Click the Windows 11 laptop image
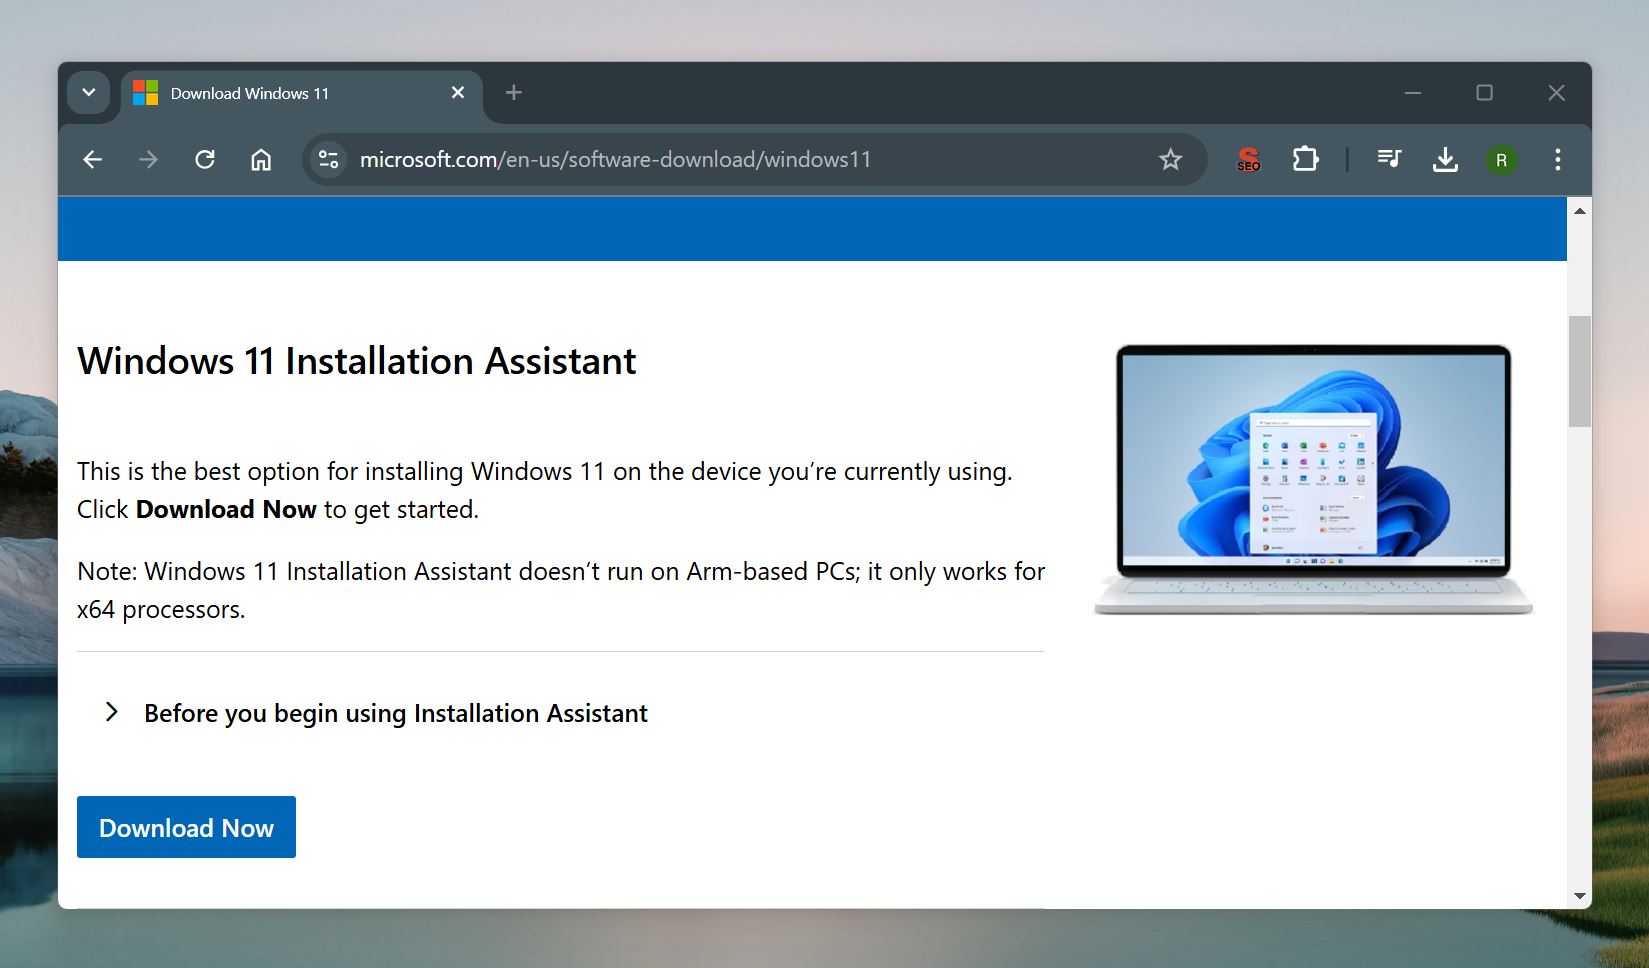Image resolution: width=1649 pixels, height=968 pixels. pyautogui.click(x=1313, y=479)
